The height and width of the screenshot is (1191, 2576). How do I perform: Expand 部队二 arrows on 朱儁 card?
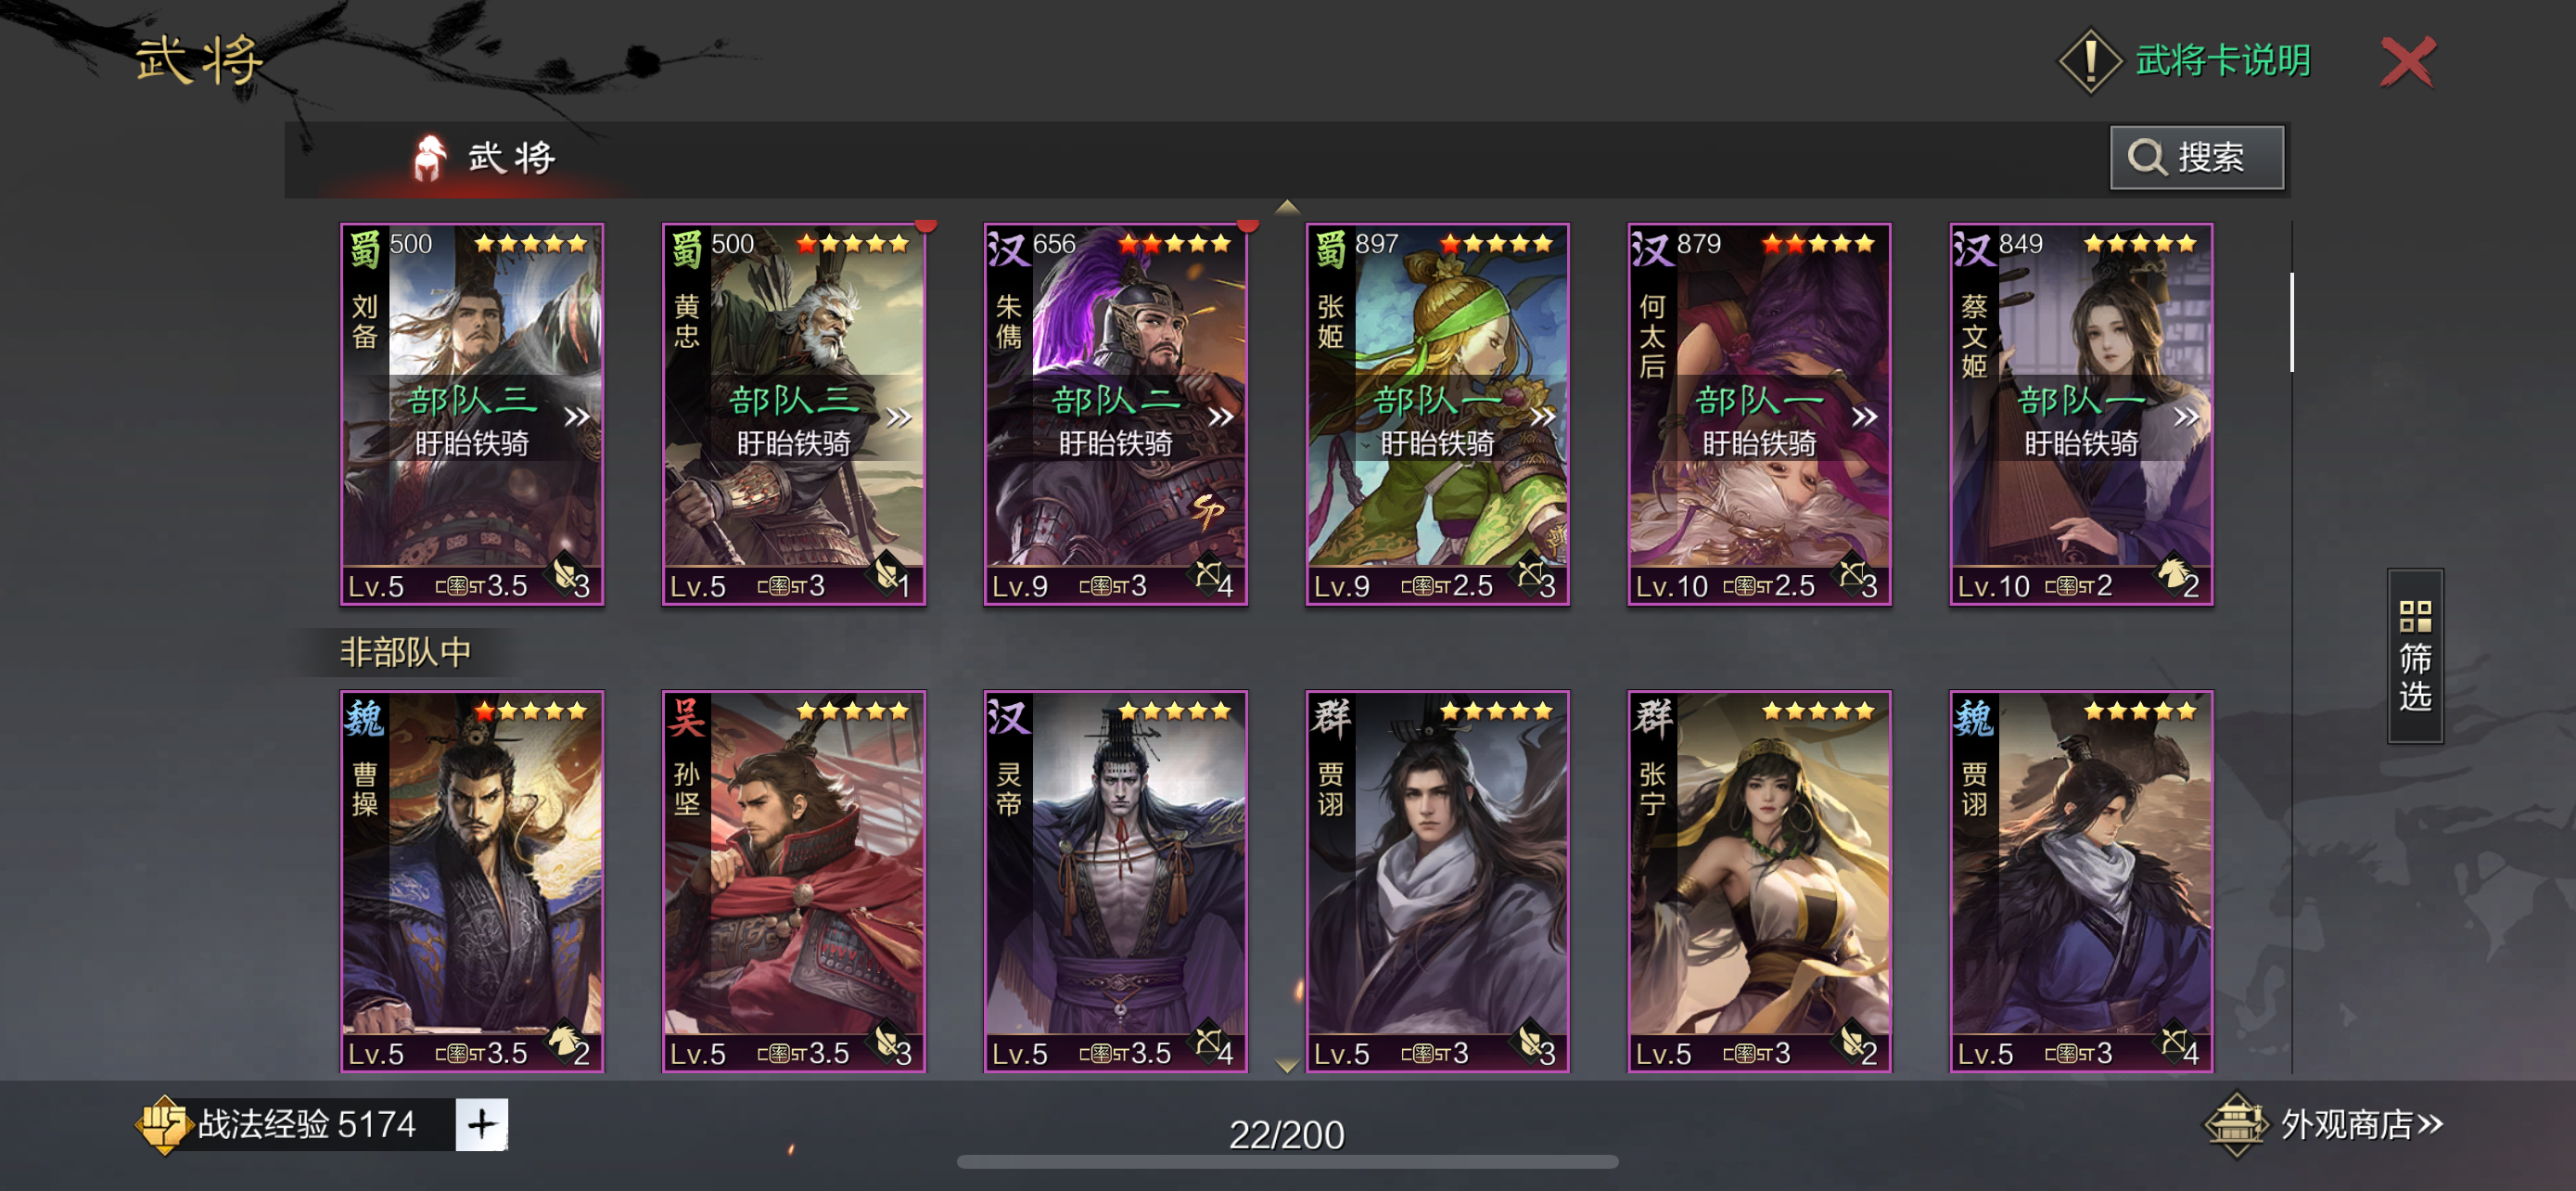[1220, 416]
